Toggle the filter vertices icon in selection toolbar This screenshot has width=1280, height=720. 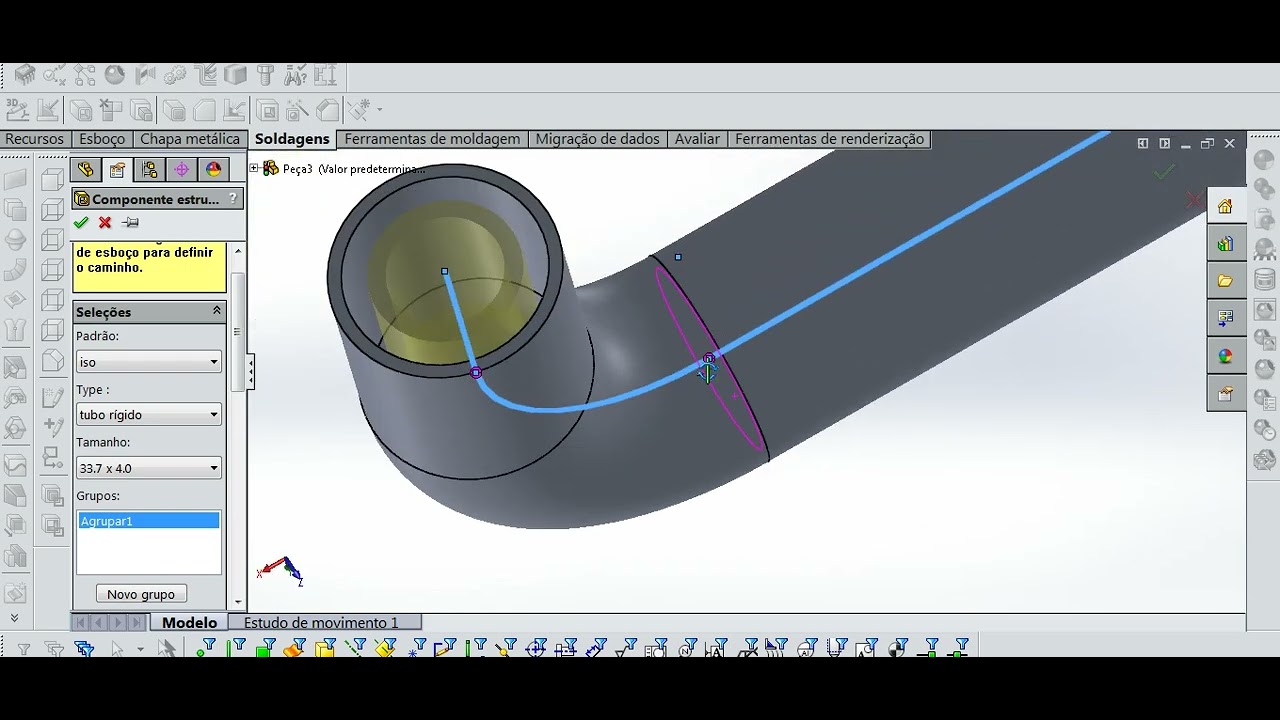[206, 648]
